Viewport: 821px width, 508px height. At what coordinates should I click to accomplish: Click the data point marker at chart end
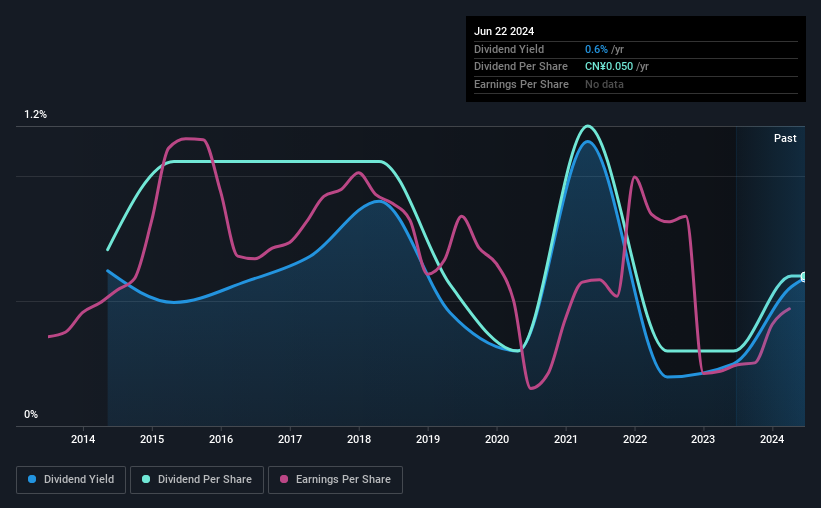[804, 277]
